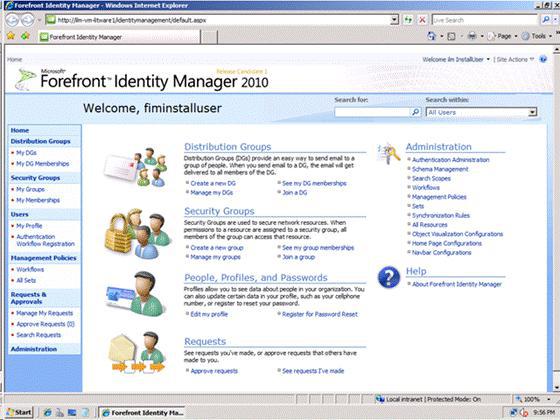Click the Refresh page icon
Viewport: 560px width, 420px height.
point(408,20)
